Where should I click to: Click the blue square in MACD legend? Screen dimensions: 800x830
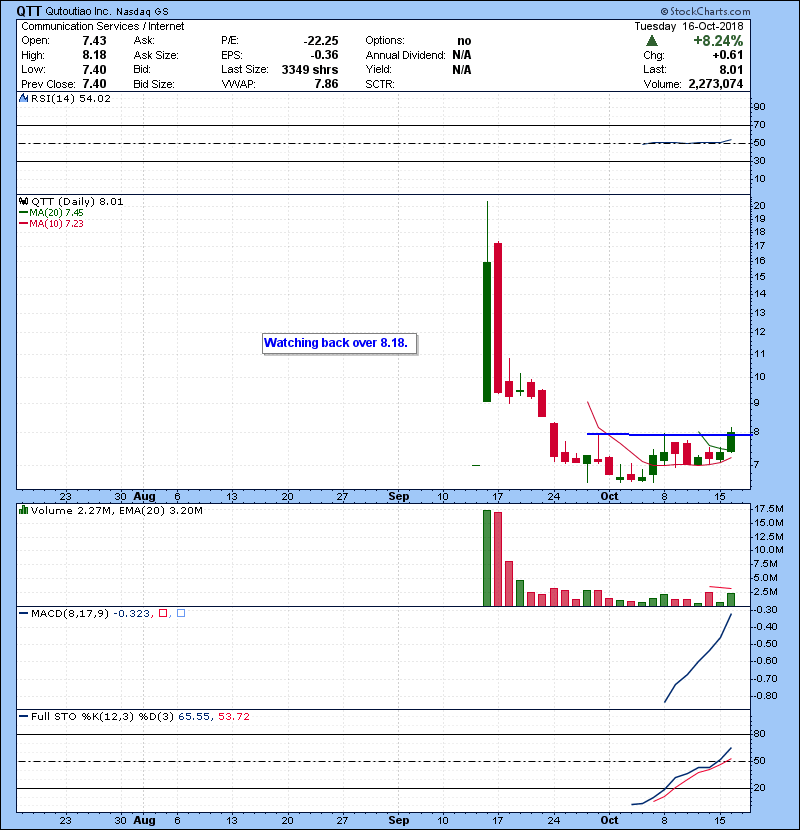pyautogui.click(x=181, y=613)
